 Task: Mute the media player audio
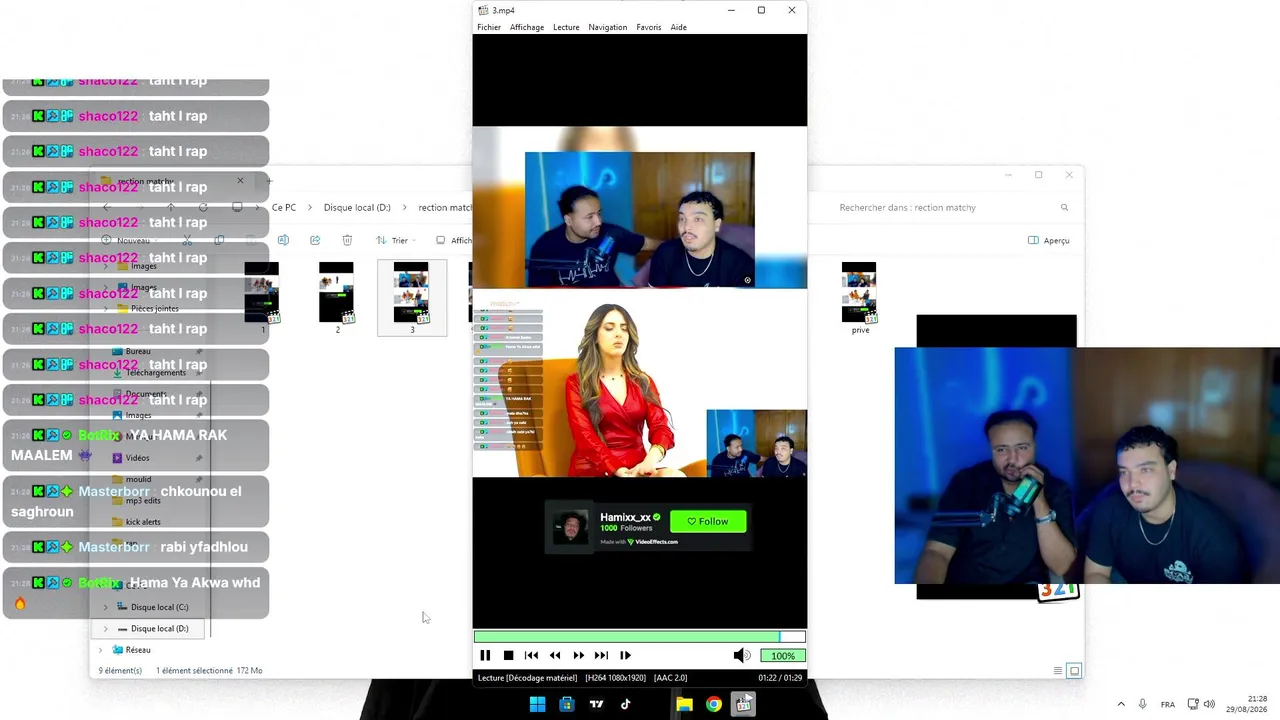tap(741, 655)
